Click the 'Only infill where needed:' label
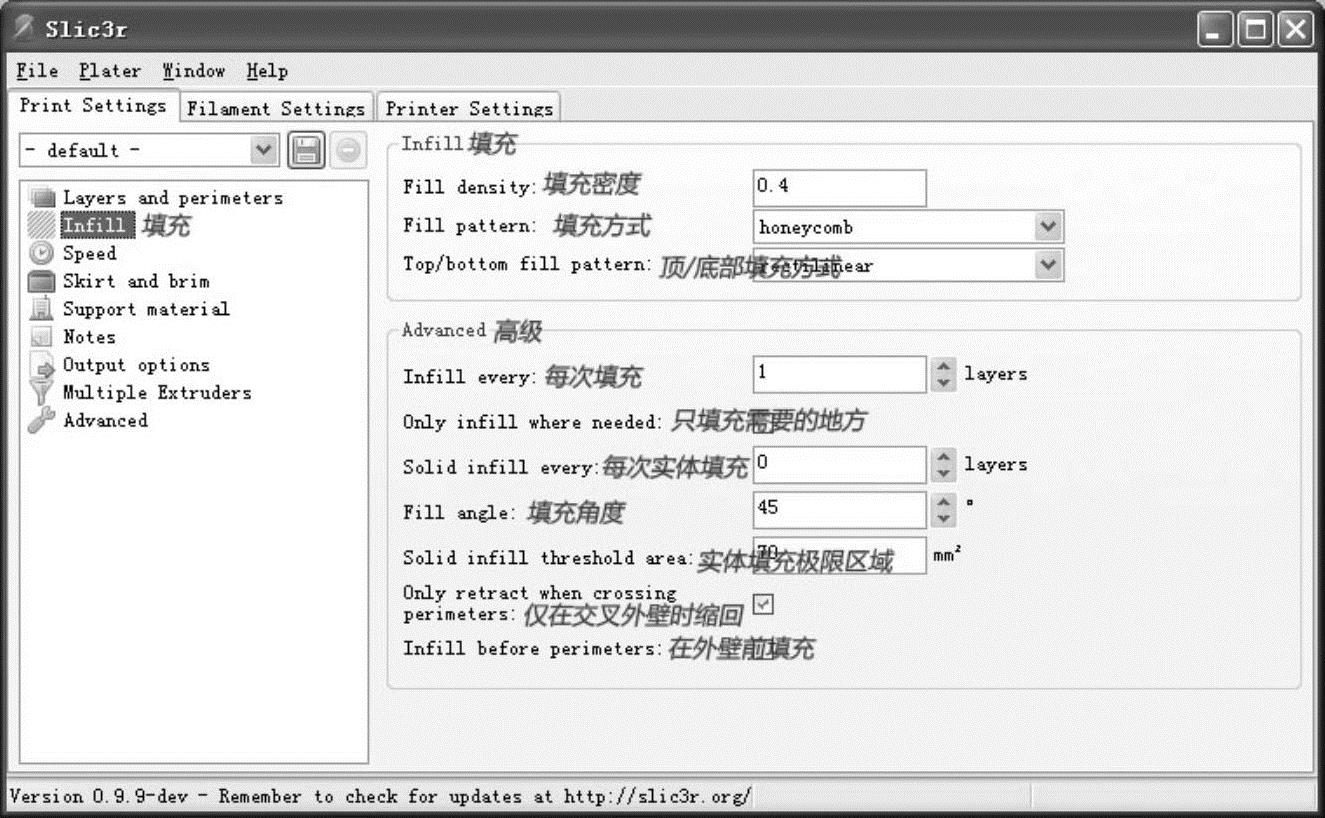 [533, 422]
